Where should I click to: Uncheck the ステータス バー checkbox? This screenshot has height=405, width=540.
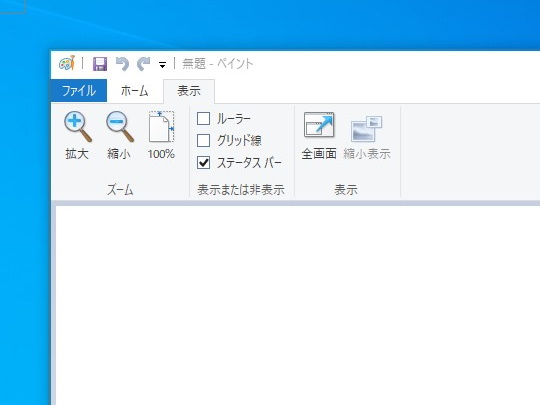203,163
